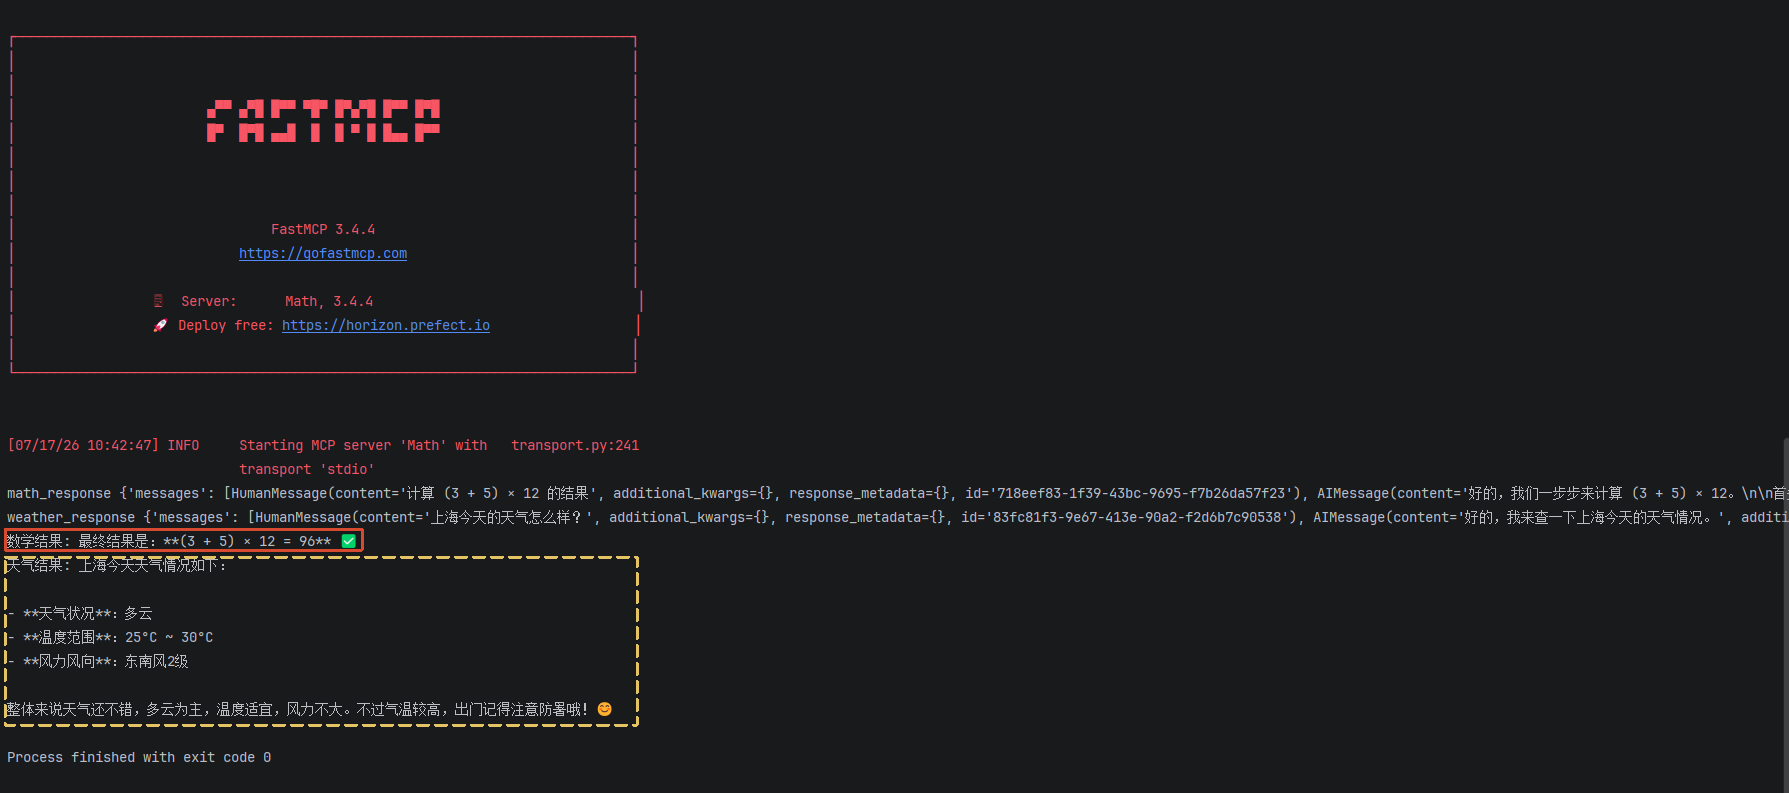Select the "Math, 3.4.4" server name
Viewport: 1789px width, 793px height.
[329, 302]
